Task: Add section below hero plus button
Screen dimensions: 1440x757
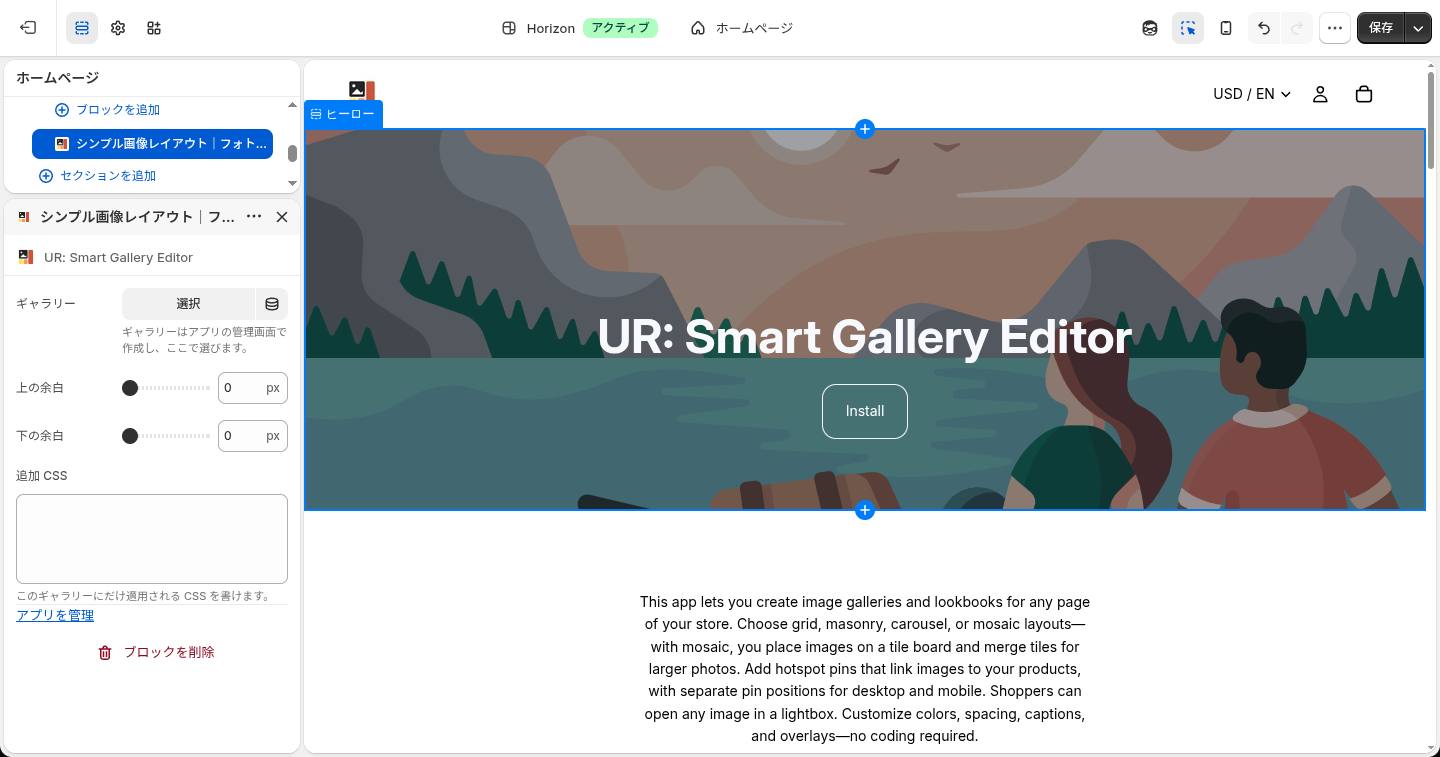Action: point(865,511)
